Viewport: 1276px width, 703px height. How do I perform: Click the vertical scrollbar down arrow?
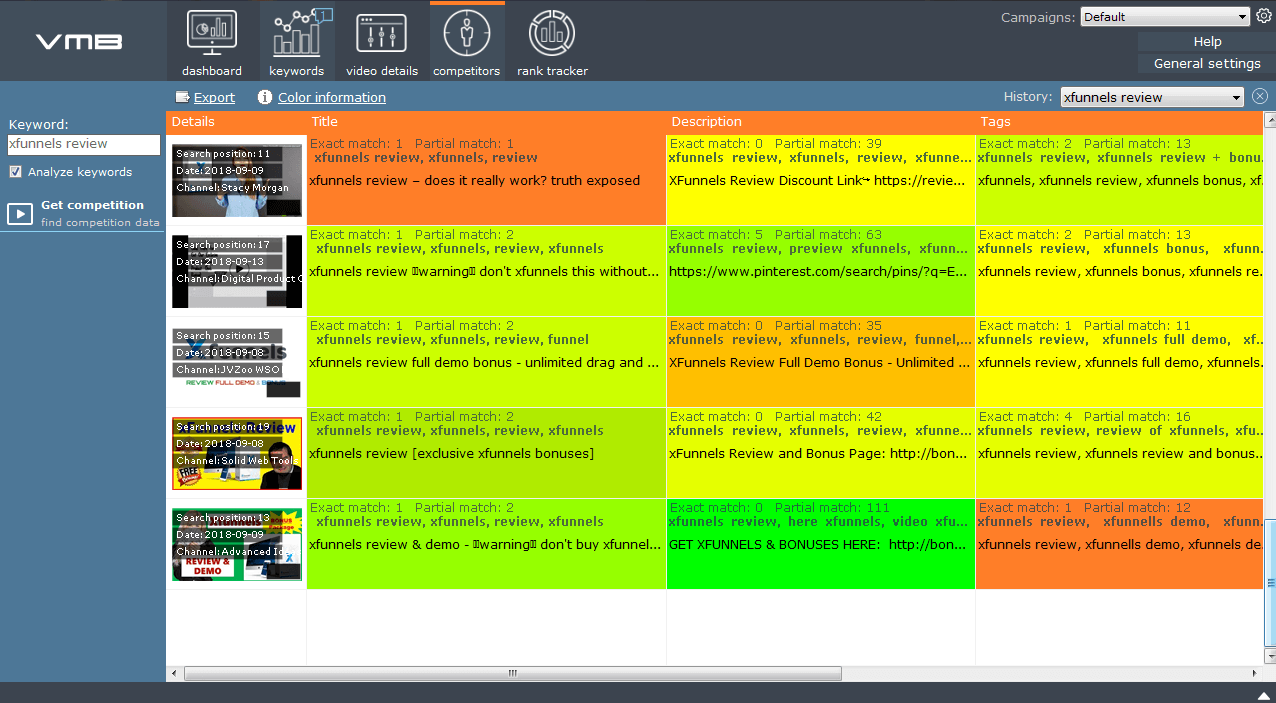point(1270,659)
